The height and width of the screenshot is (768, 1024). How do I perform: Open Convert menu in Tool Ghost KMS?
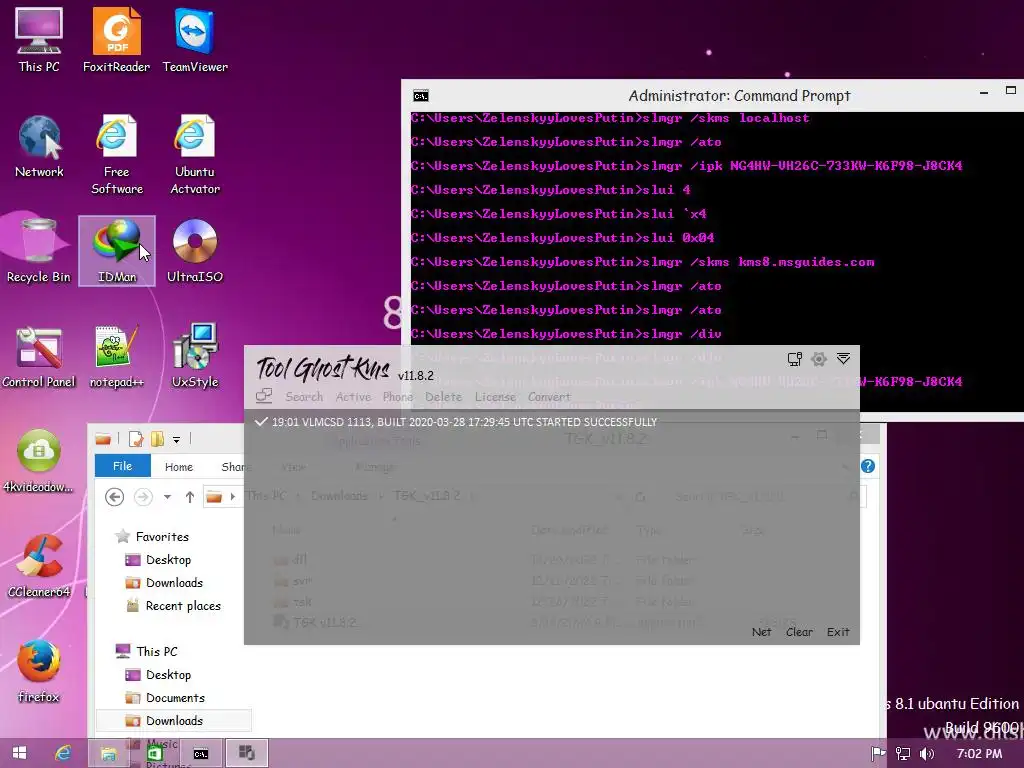(x=549, y=396)
